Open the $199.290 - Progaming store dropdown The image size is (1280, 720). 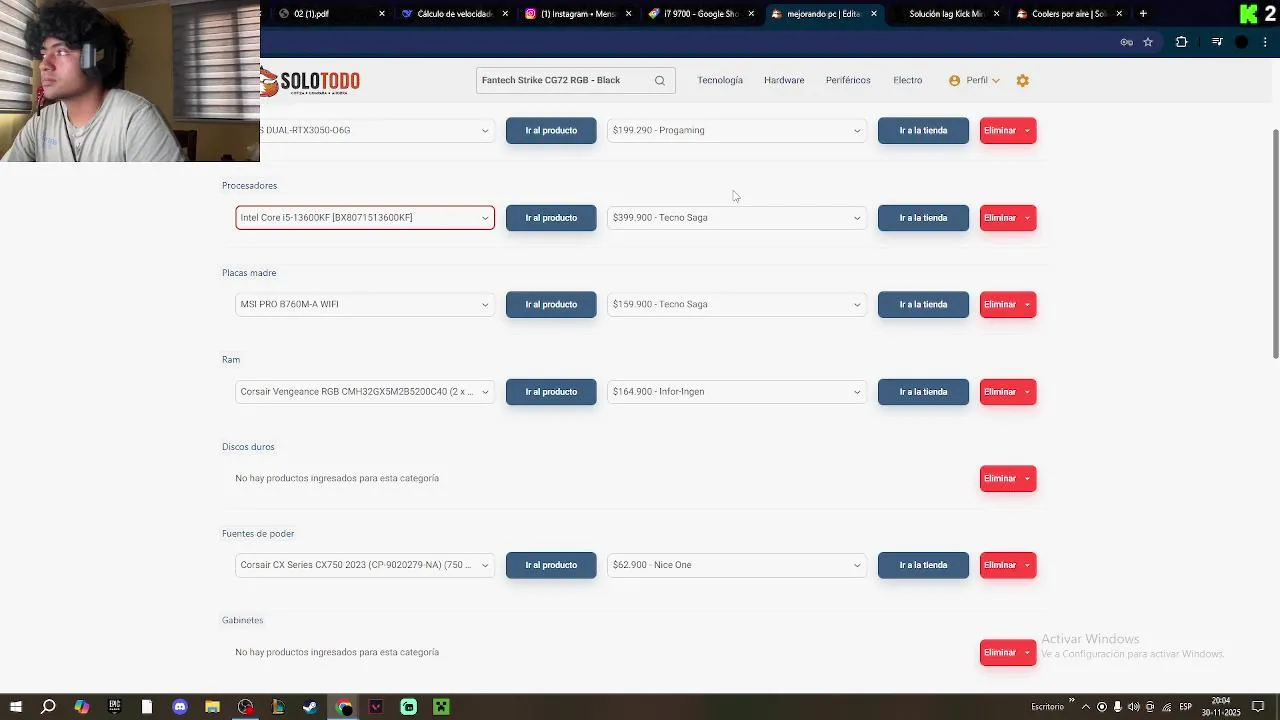tap(736, 131)
